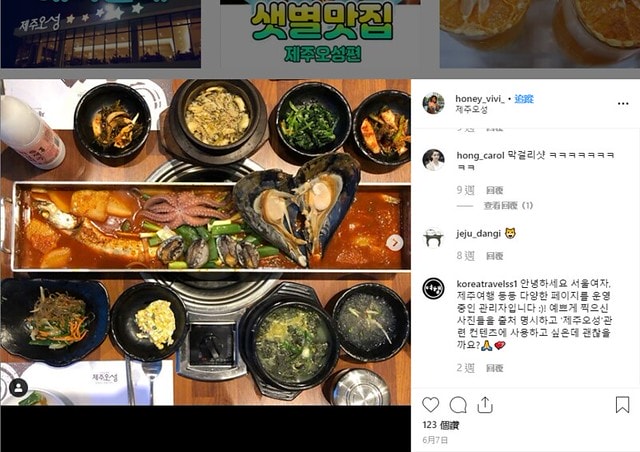Image resolution: width=640 pixels, height=452 pixels.
Task: Like the post with the heart icon
Action: pos(430,405)
